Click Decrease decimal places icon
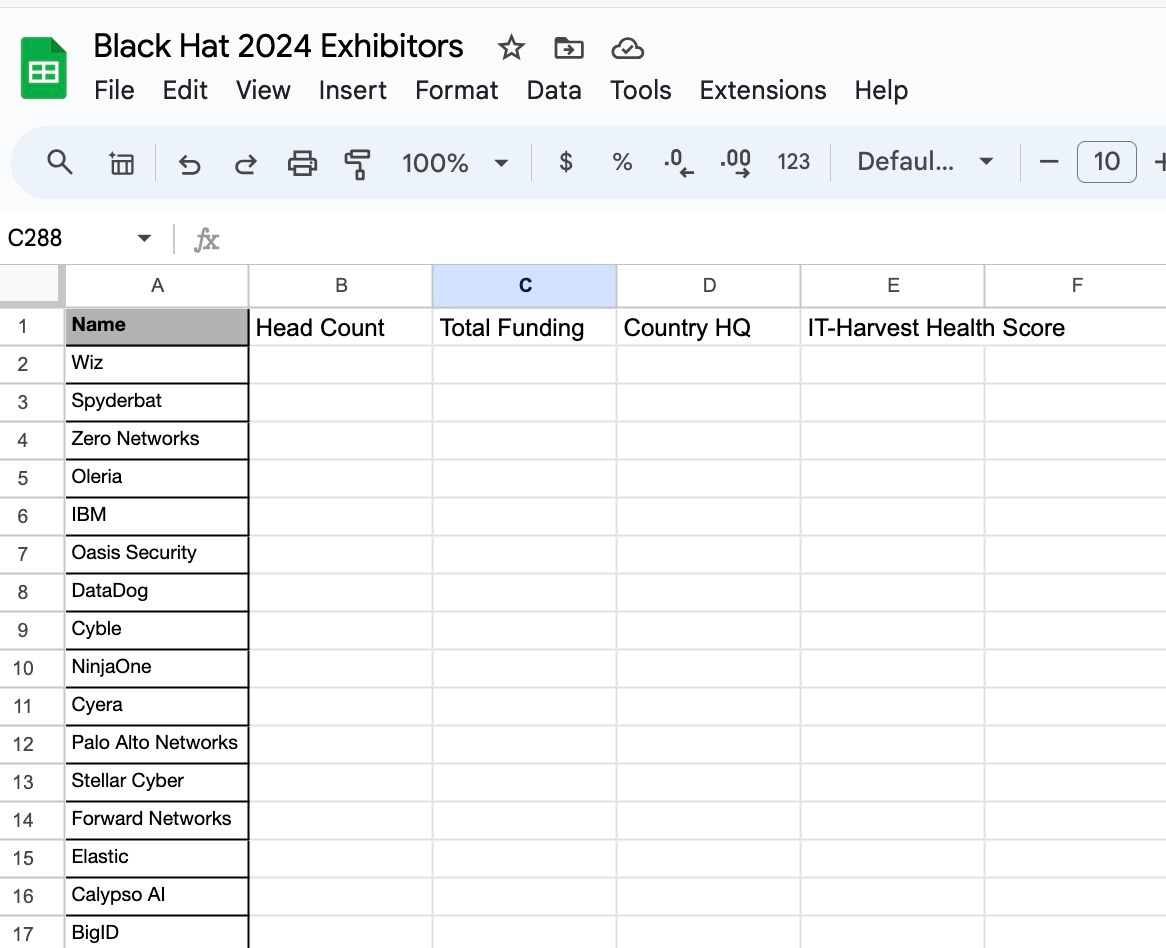 [678, 162]
